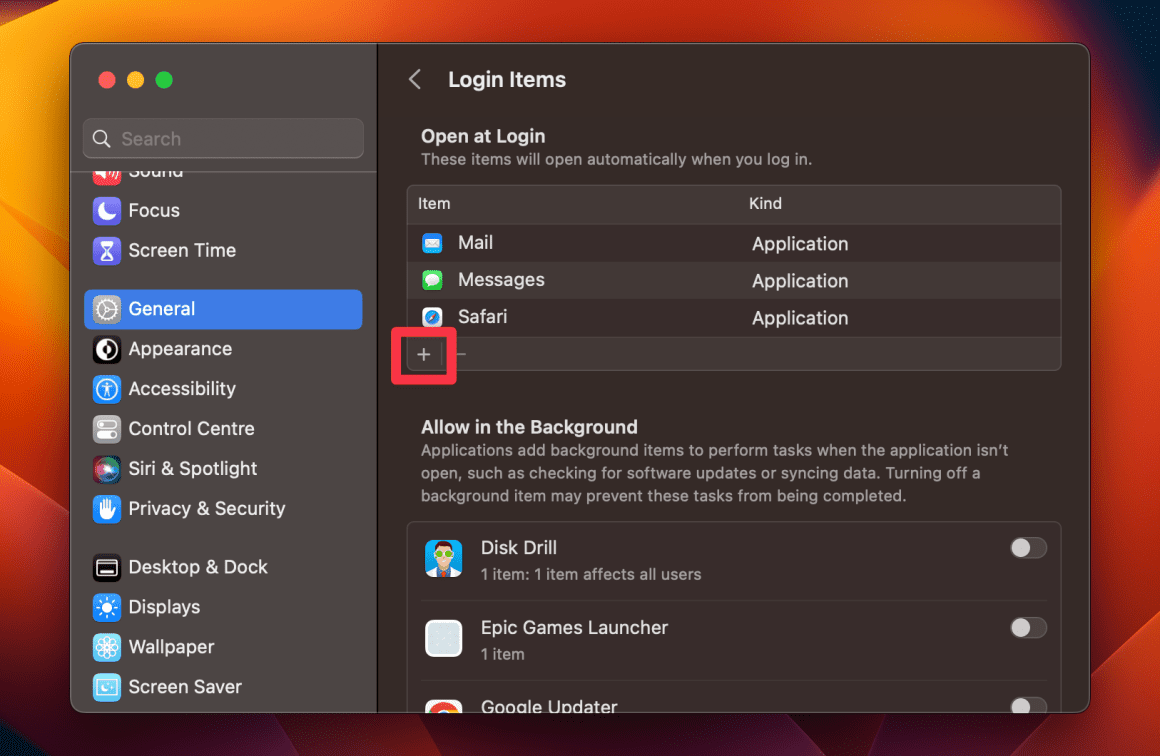Click the back chevron to leave Login Items

tap(414, 79)
